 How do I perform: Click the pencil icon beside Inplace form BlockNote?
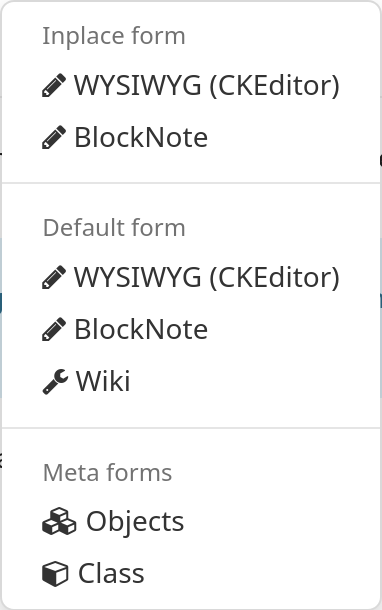point(54,137)
